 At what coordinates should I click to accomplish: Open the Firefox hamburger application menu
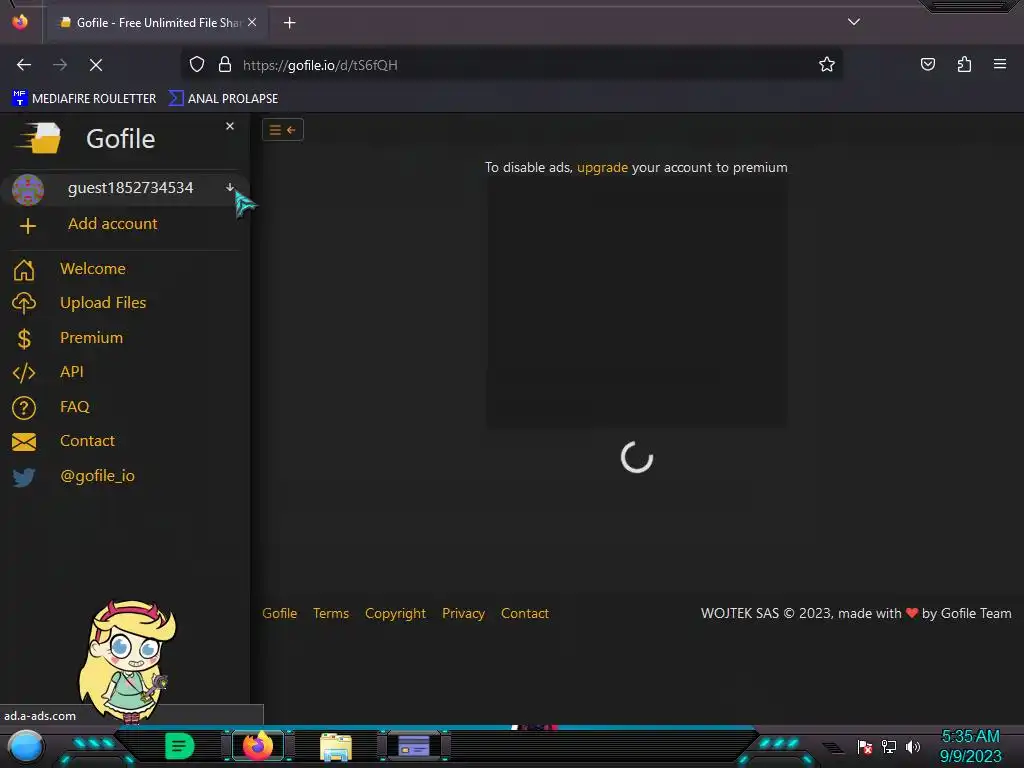point(1000,64)
